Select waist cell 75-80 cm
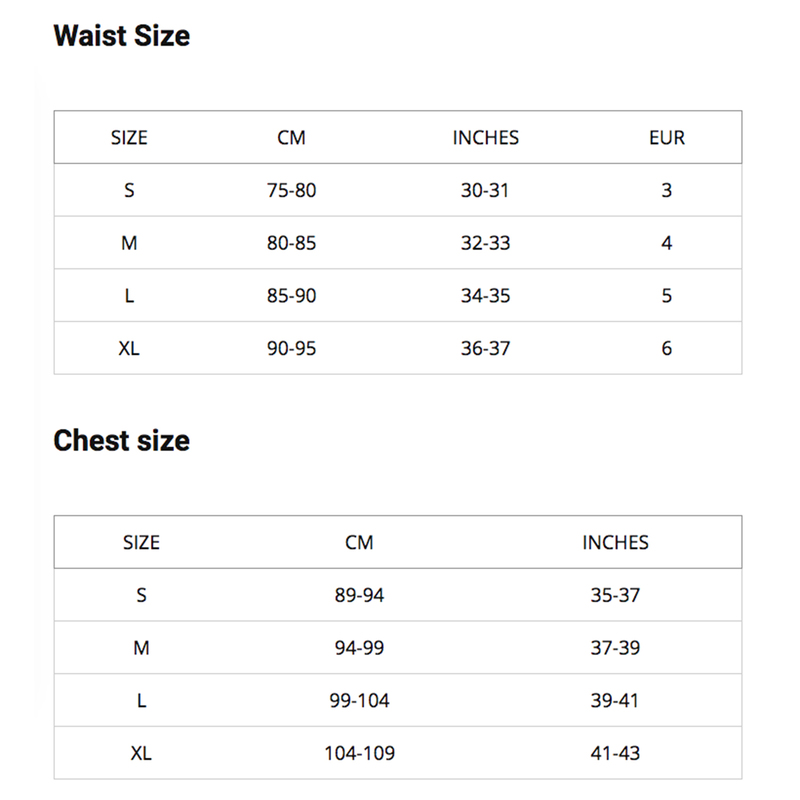Image resolution: width=800 pixels, height=800 pixels. 291,190
